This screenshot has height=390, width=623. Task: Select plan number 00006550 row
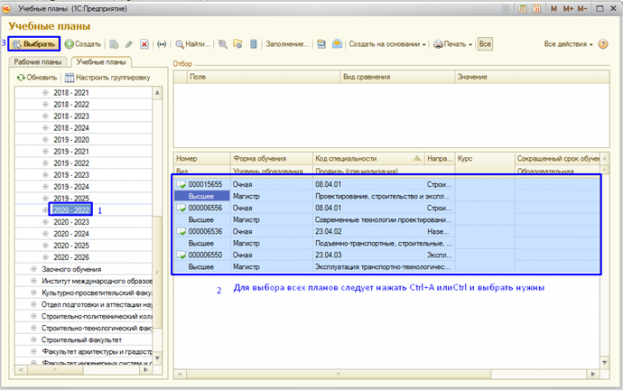click(386, 261)
